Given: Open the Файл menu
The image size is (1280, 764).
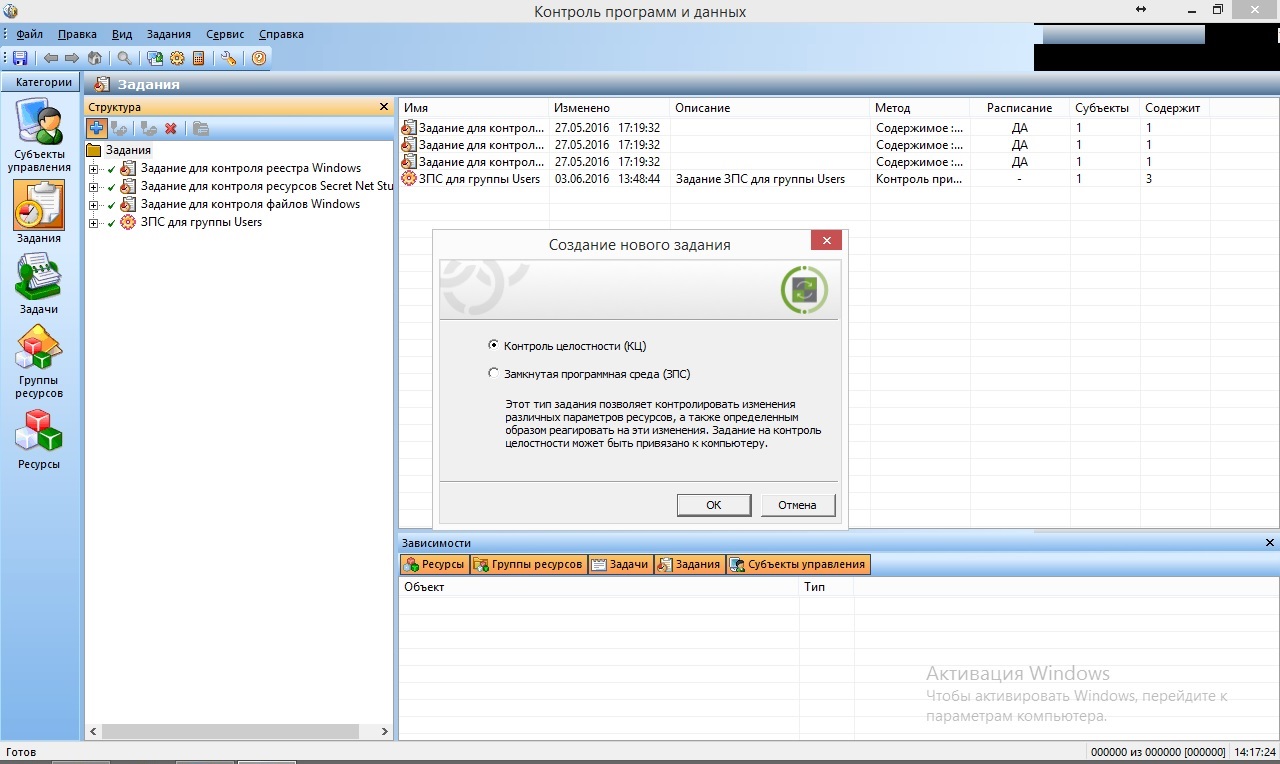Looking at the screenshot, I should tap(29, 34).
